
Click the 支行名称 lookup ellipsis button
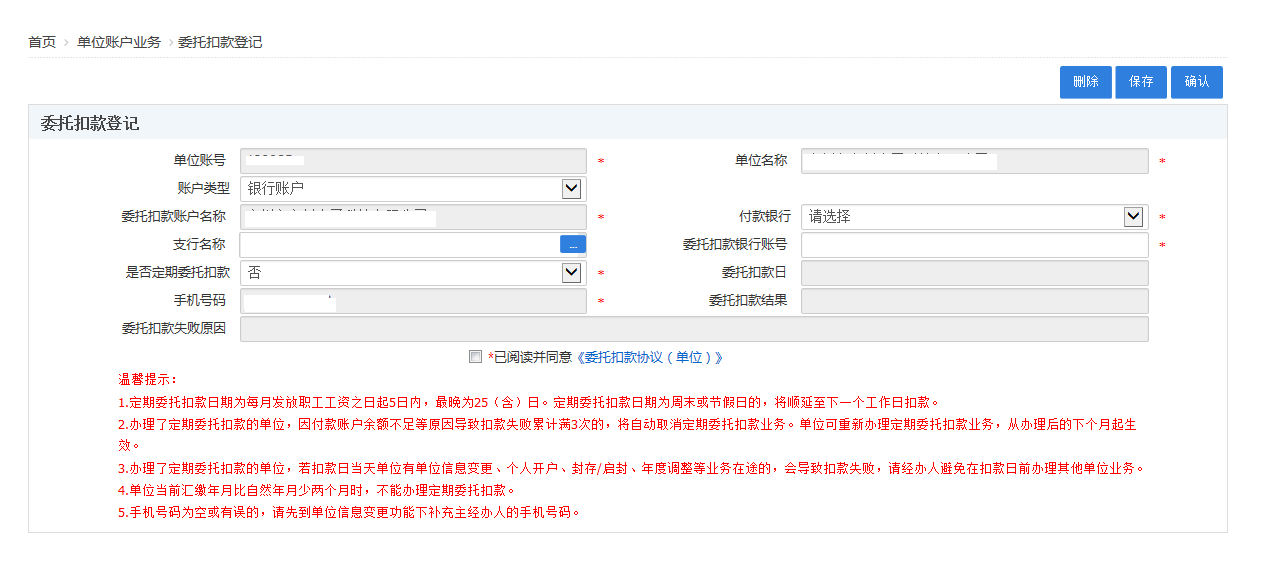click(573, 244)
